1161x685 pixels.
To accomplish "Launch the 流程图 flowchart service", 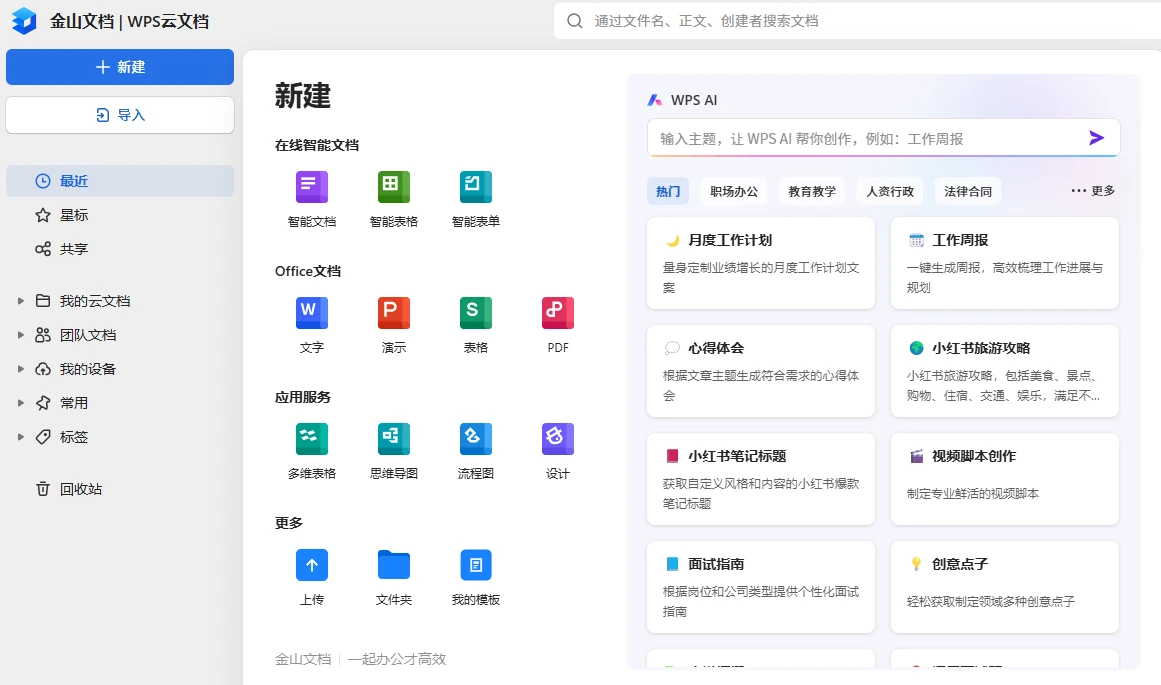I will tap(475, 440).
